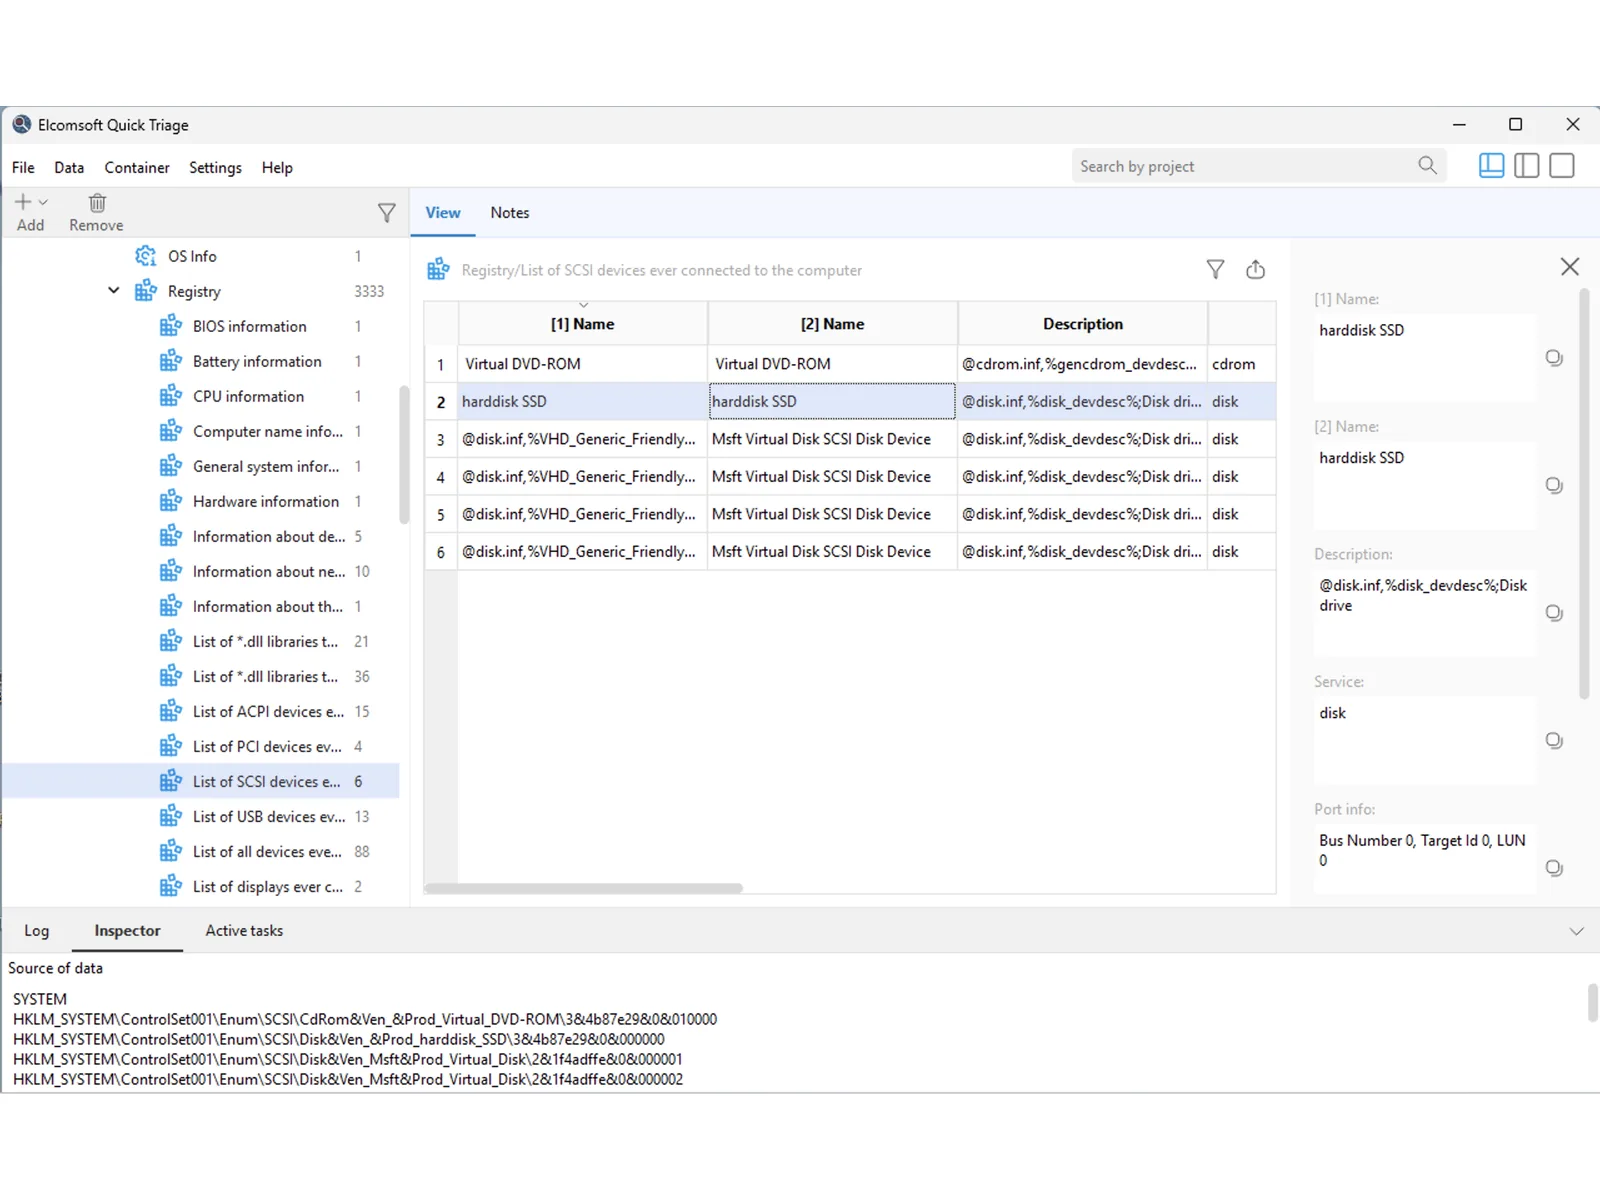Viewport: 1600px width, 1200px height.
Task: Select the Virtual DVD-ROM table row
Action: [850, 364]
